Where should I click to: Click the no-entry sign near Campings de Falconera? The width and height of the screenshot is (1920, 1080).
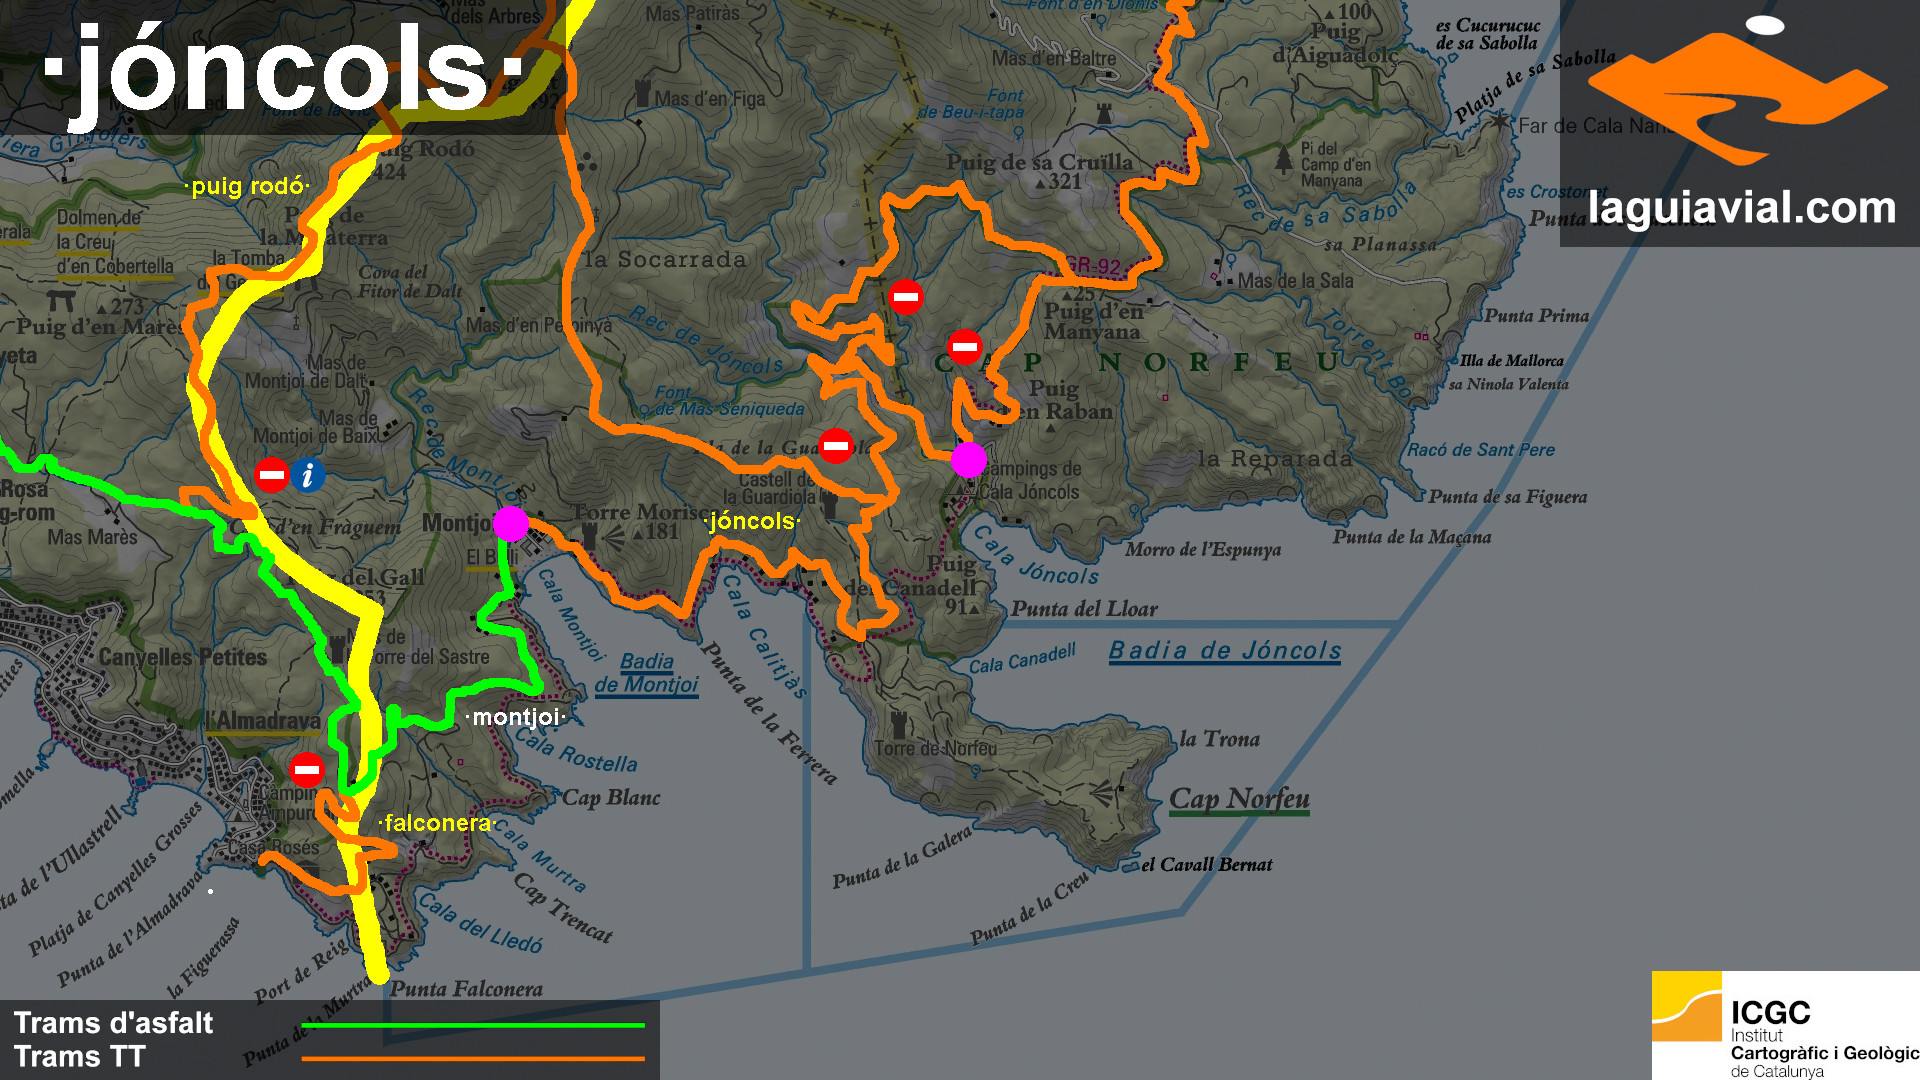pos(306,770)
